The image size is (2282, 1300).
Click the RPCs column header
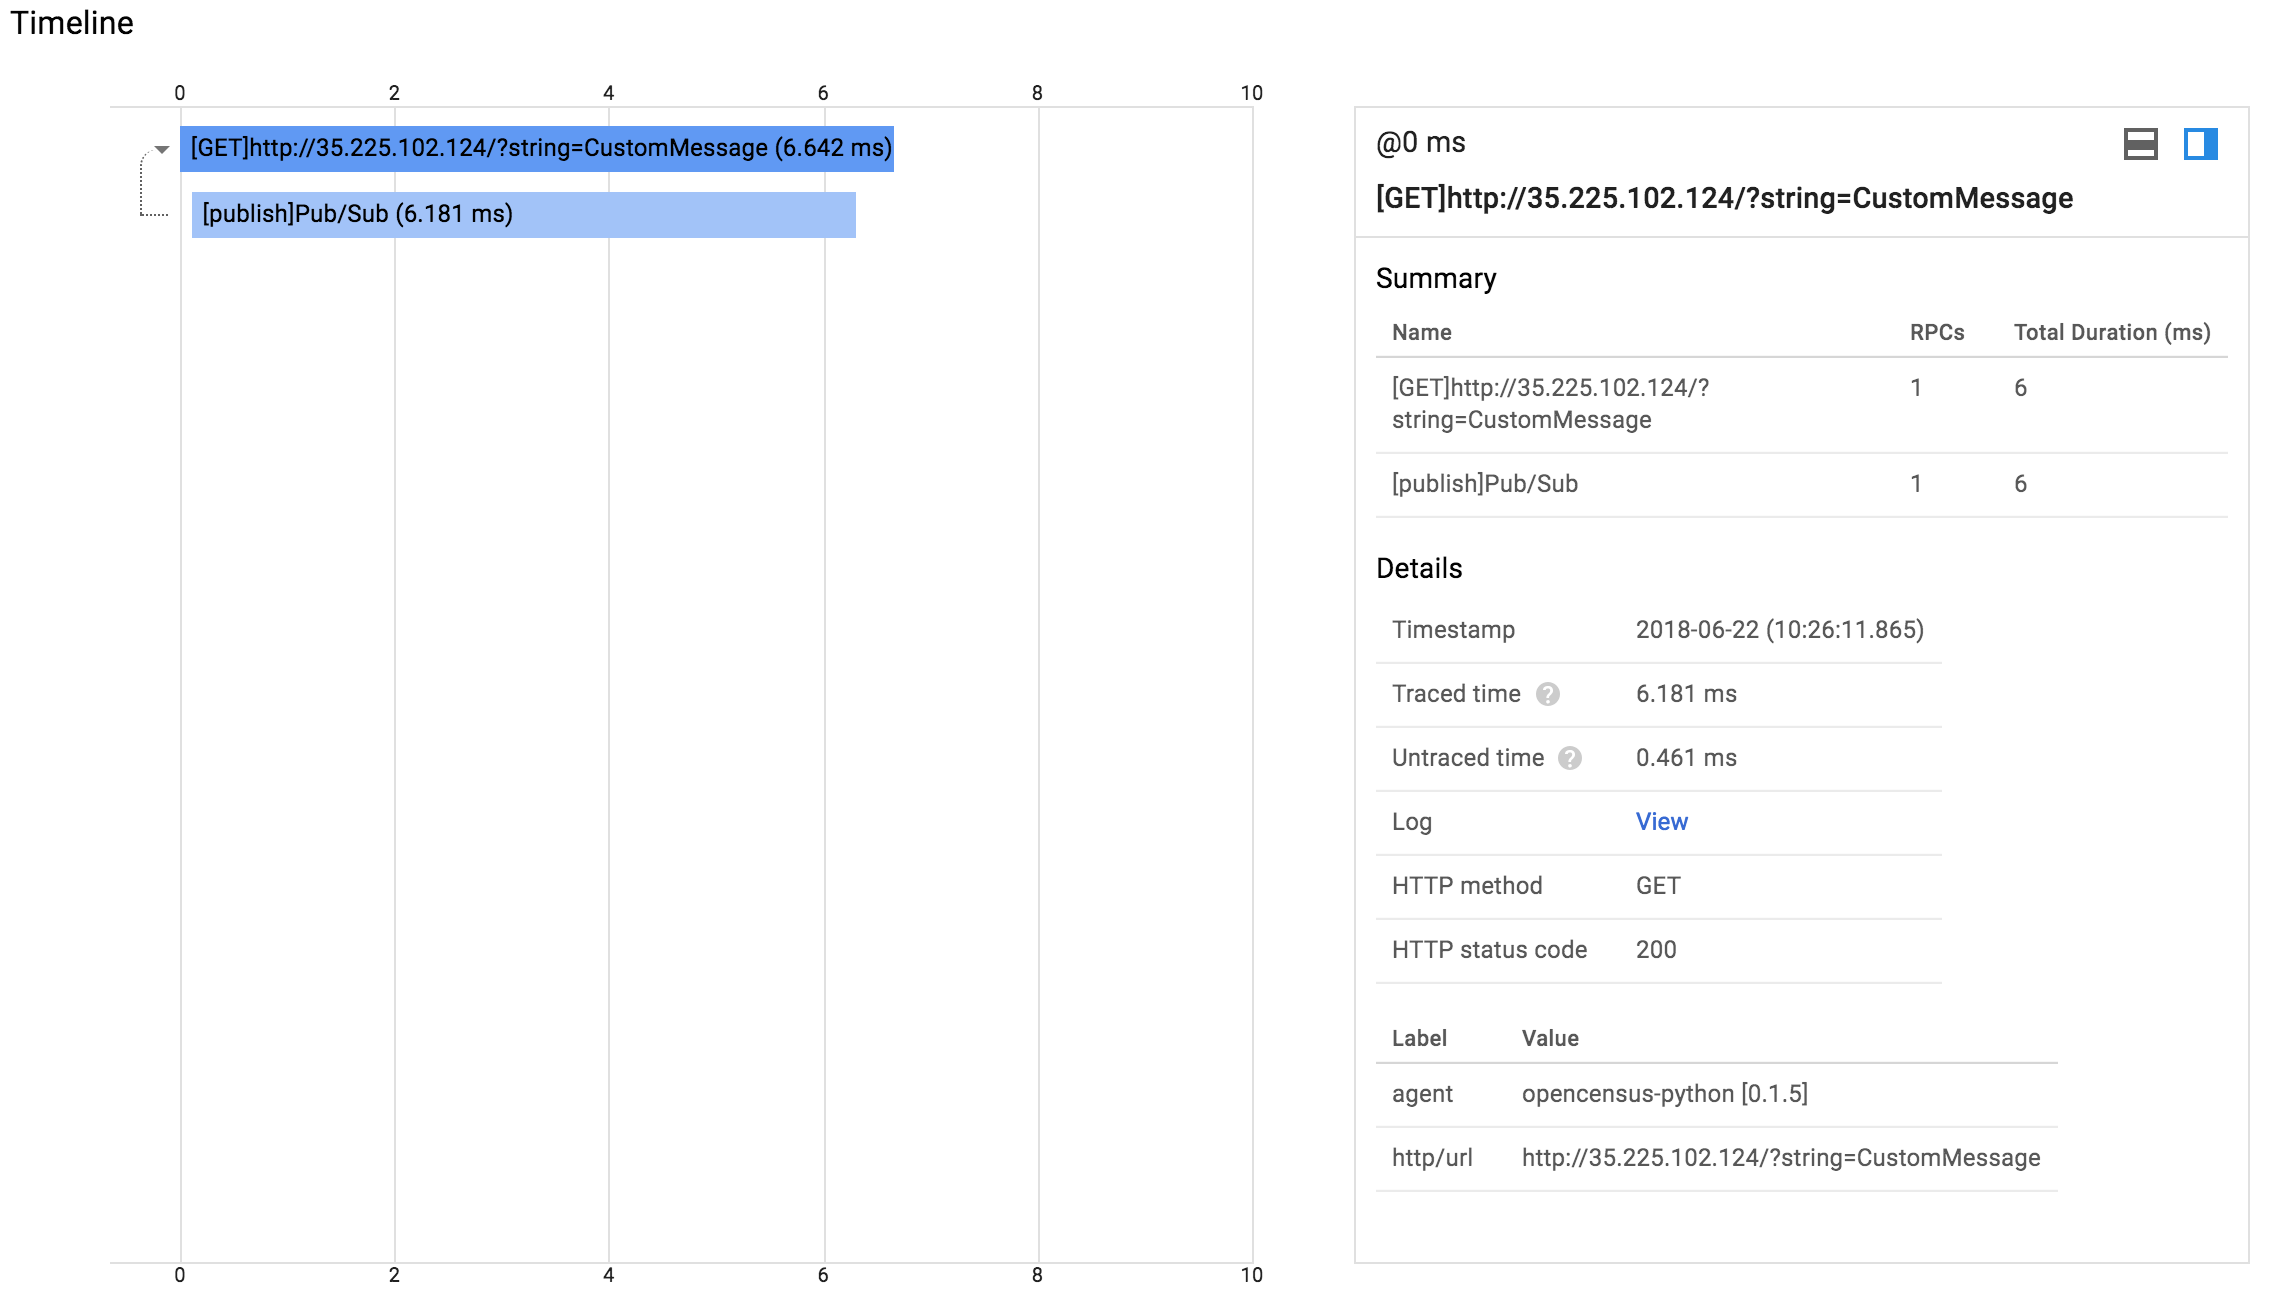click(x=1936, y=333)
